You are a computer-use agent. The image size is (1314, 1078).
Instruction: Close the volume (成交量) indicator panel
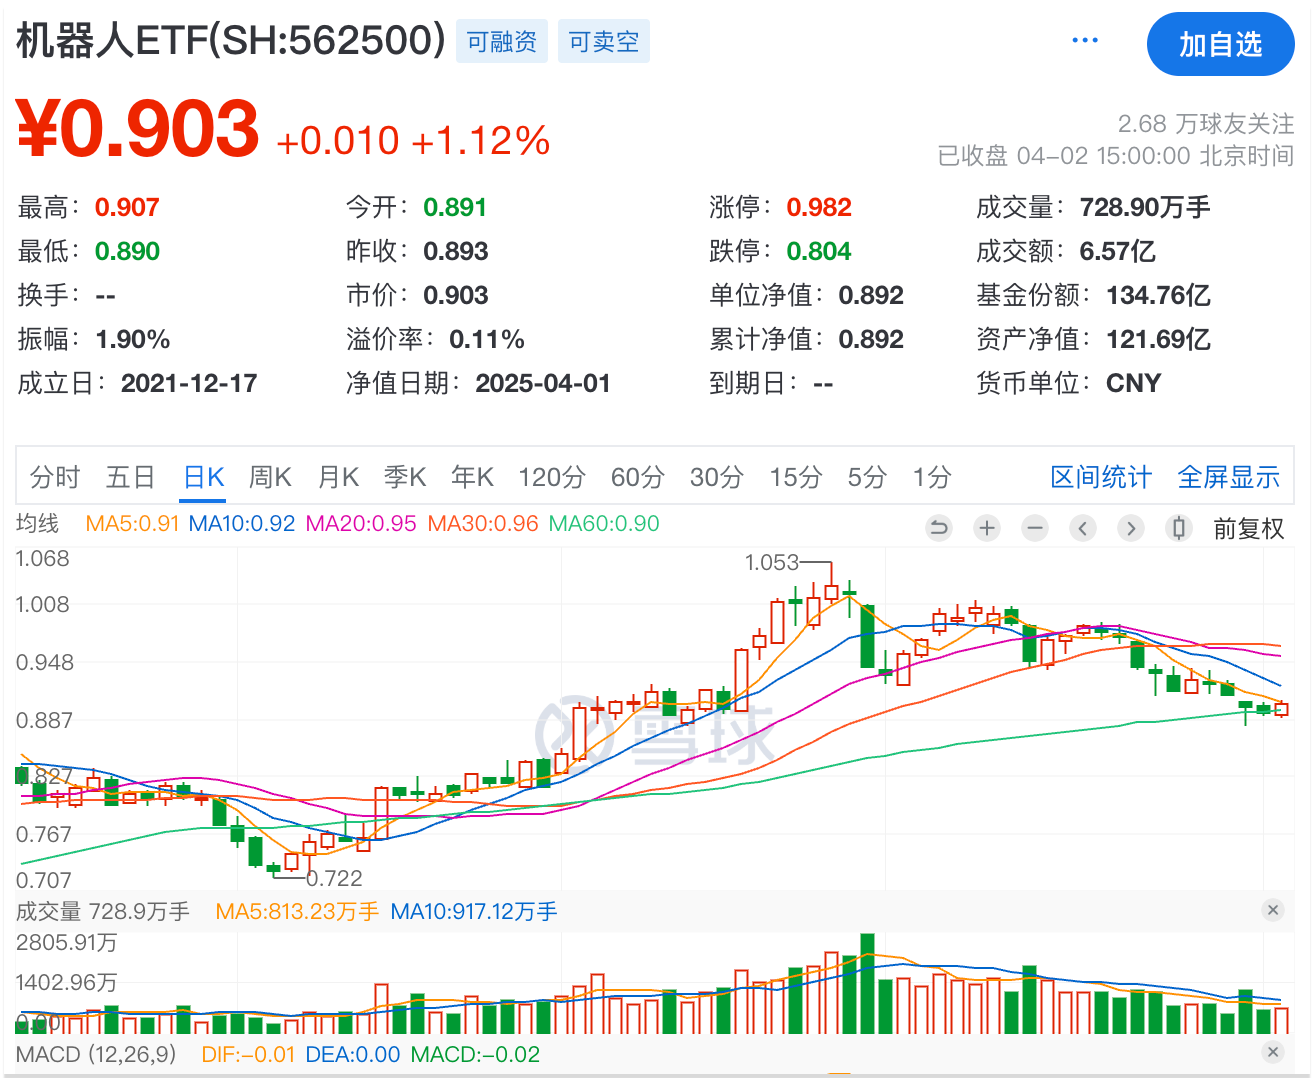1273,910
